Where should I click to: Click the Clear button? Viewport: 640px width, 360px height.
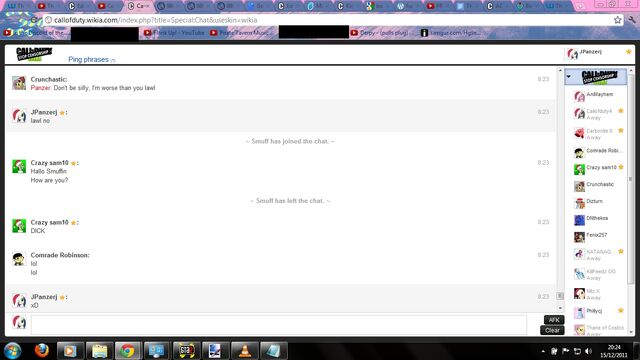pos(552,330)
